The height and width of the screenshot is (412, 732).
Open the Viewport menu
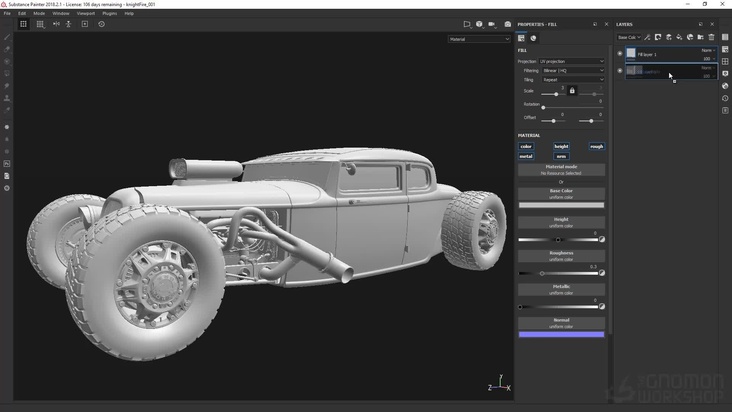click(x=86, y=14)
